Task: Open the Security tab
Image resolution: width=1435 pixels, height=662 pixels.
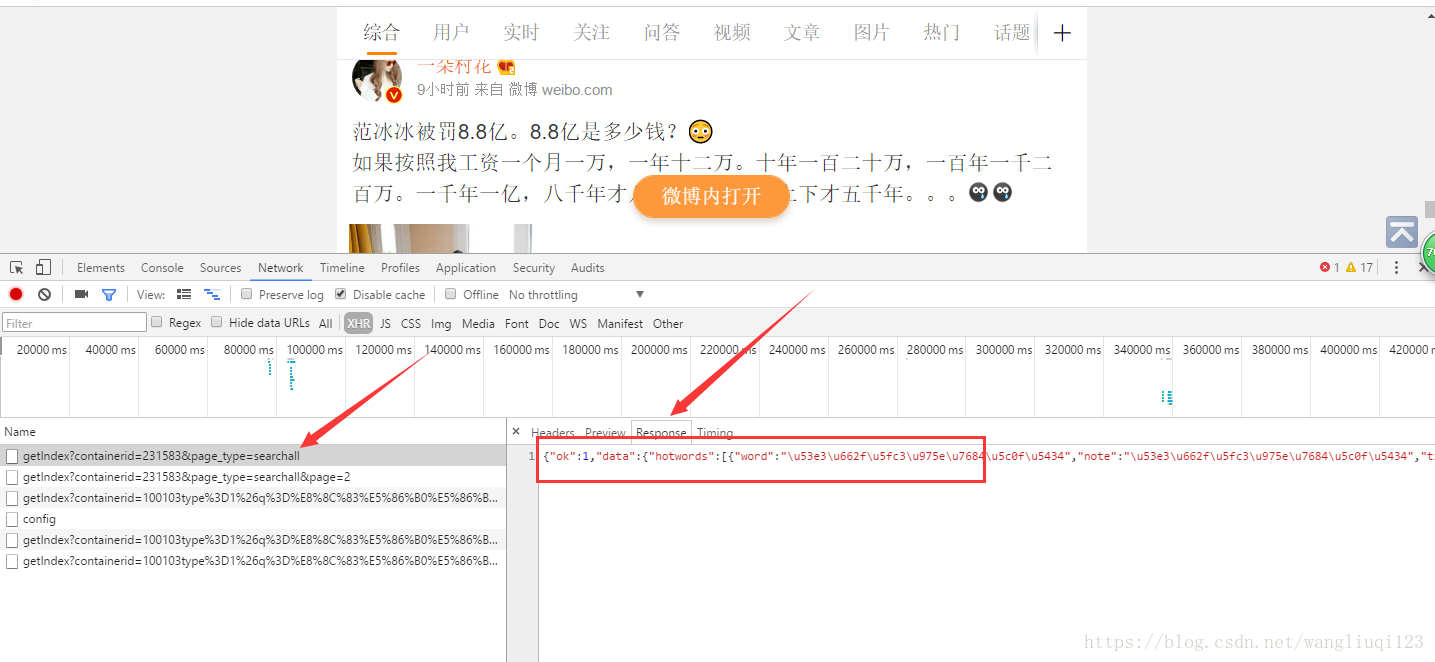Action: coord(534,267)
